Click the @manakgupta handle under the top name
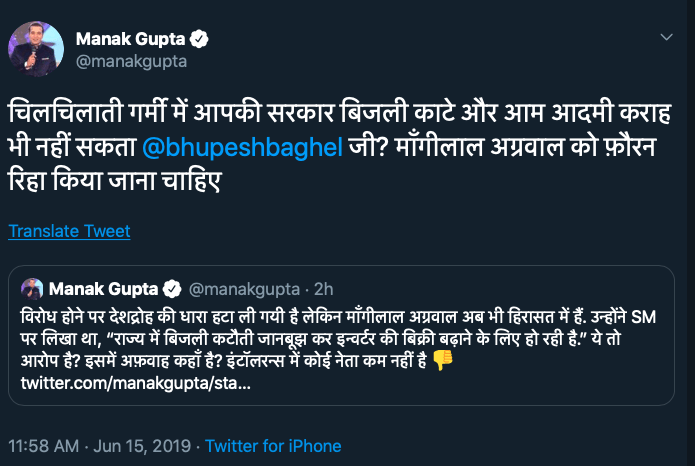 (130, 61)
